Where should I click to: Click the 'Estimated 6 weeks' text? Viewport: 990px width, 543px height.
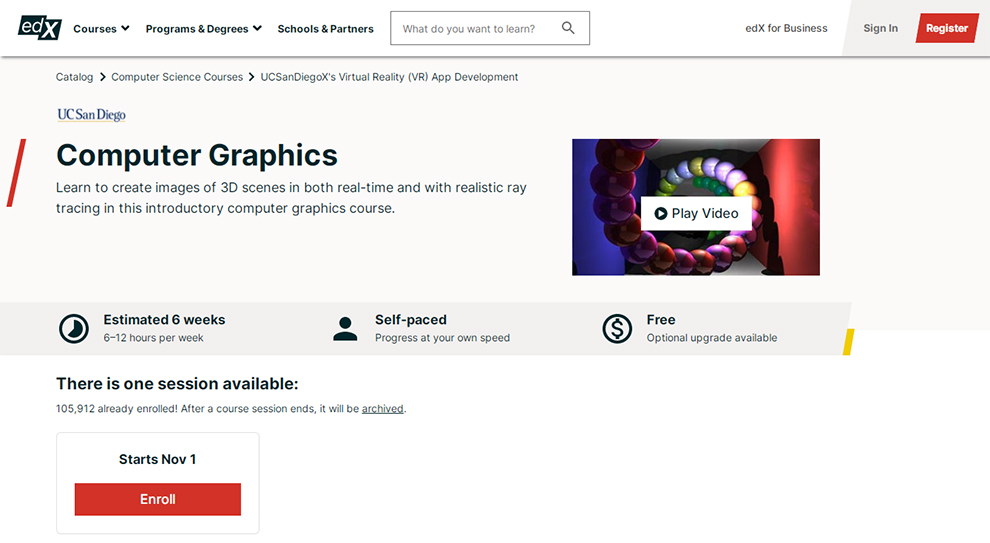coord(164,319)
